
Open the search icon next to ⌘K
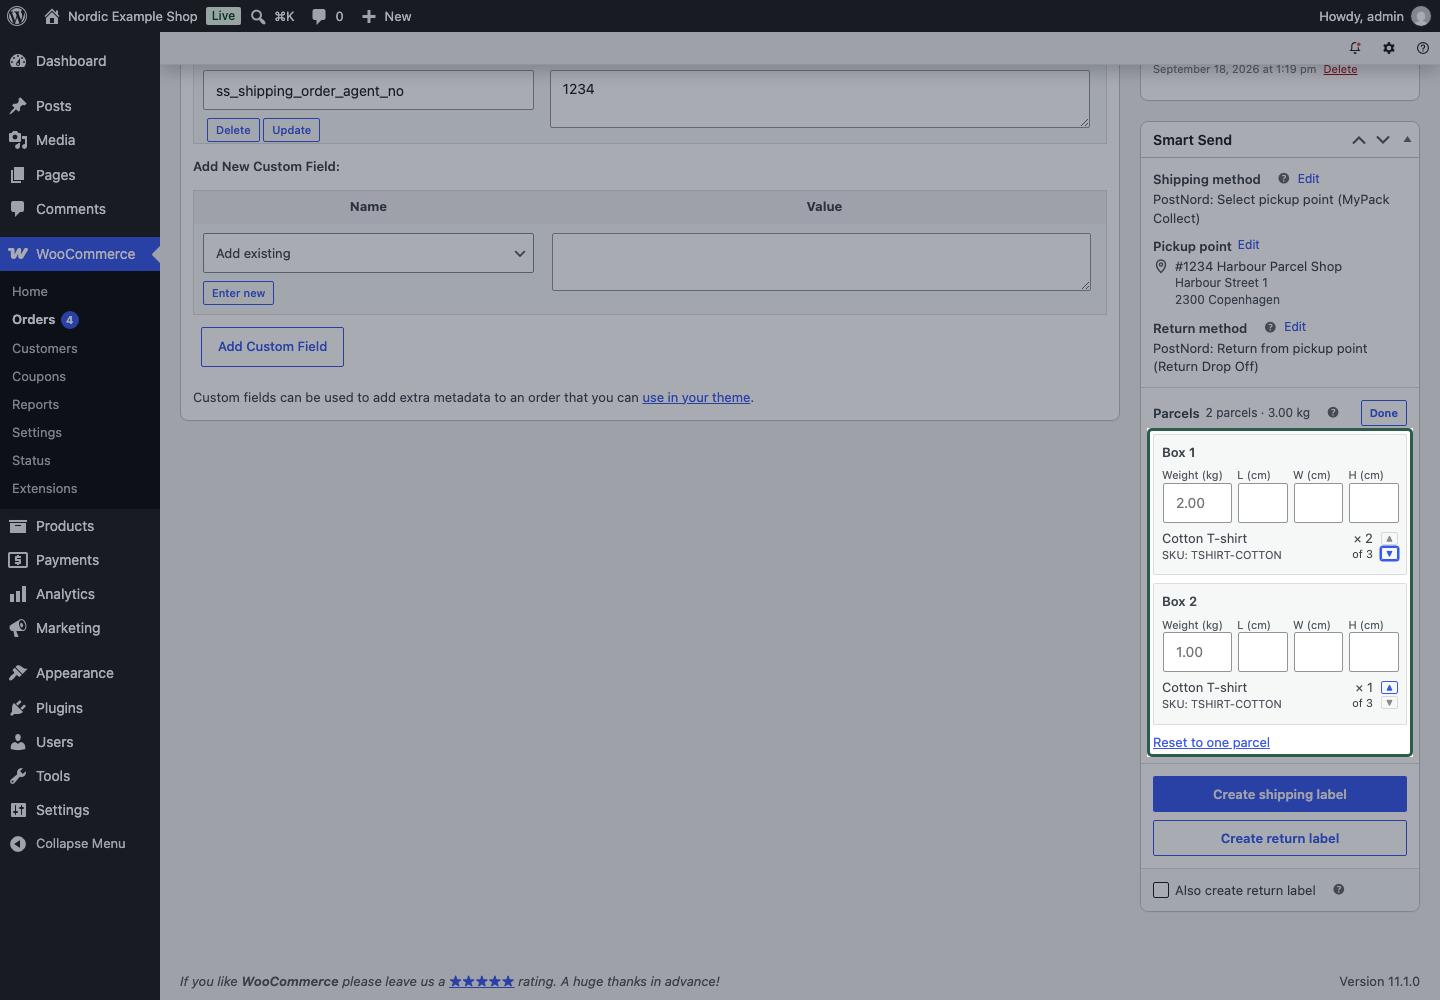(x=258, y=16)
